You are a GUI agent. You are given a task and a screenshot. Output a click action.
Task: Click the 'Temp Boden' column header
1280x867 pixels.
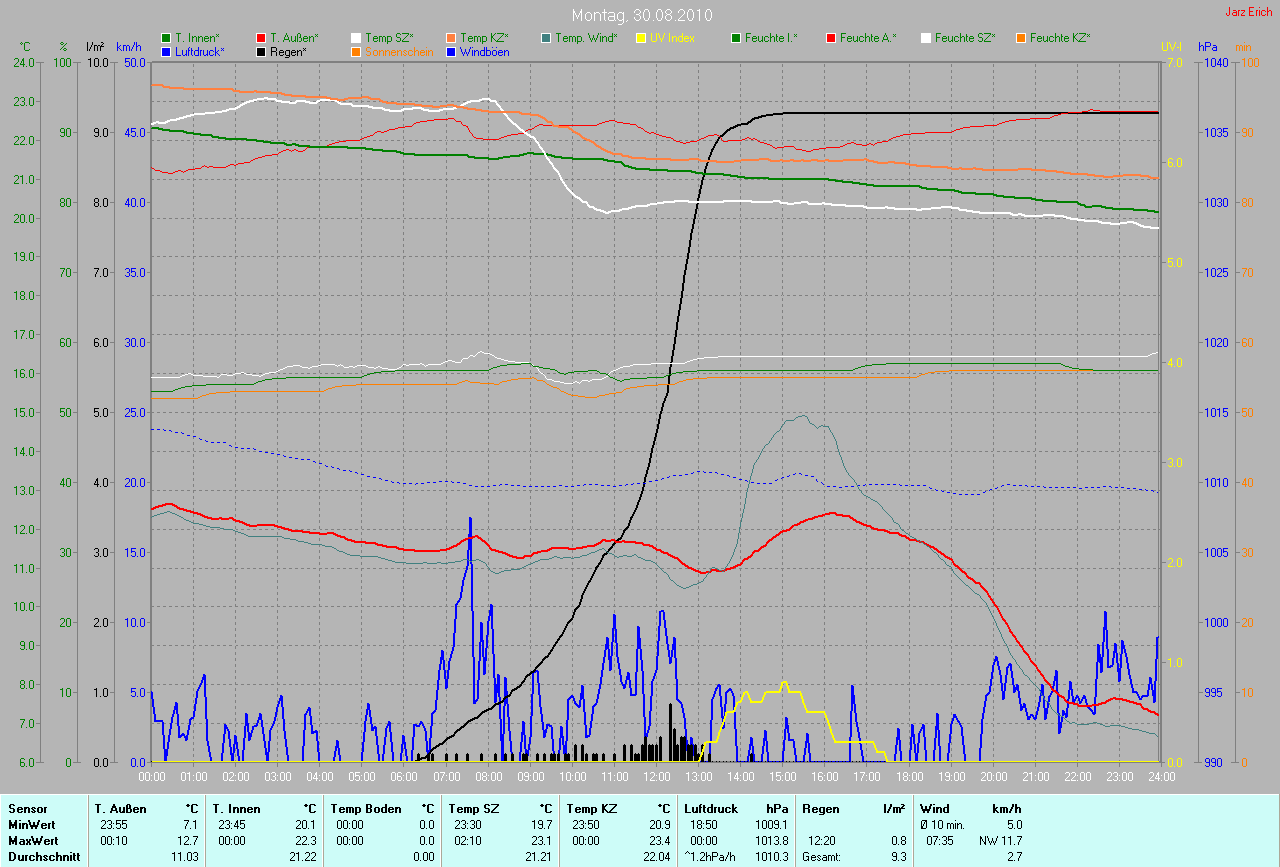tap(366, 808)
